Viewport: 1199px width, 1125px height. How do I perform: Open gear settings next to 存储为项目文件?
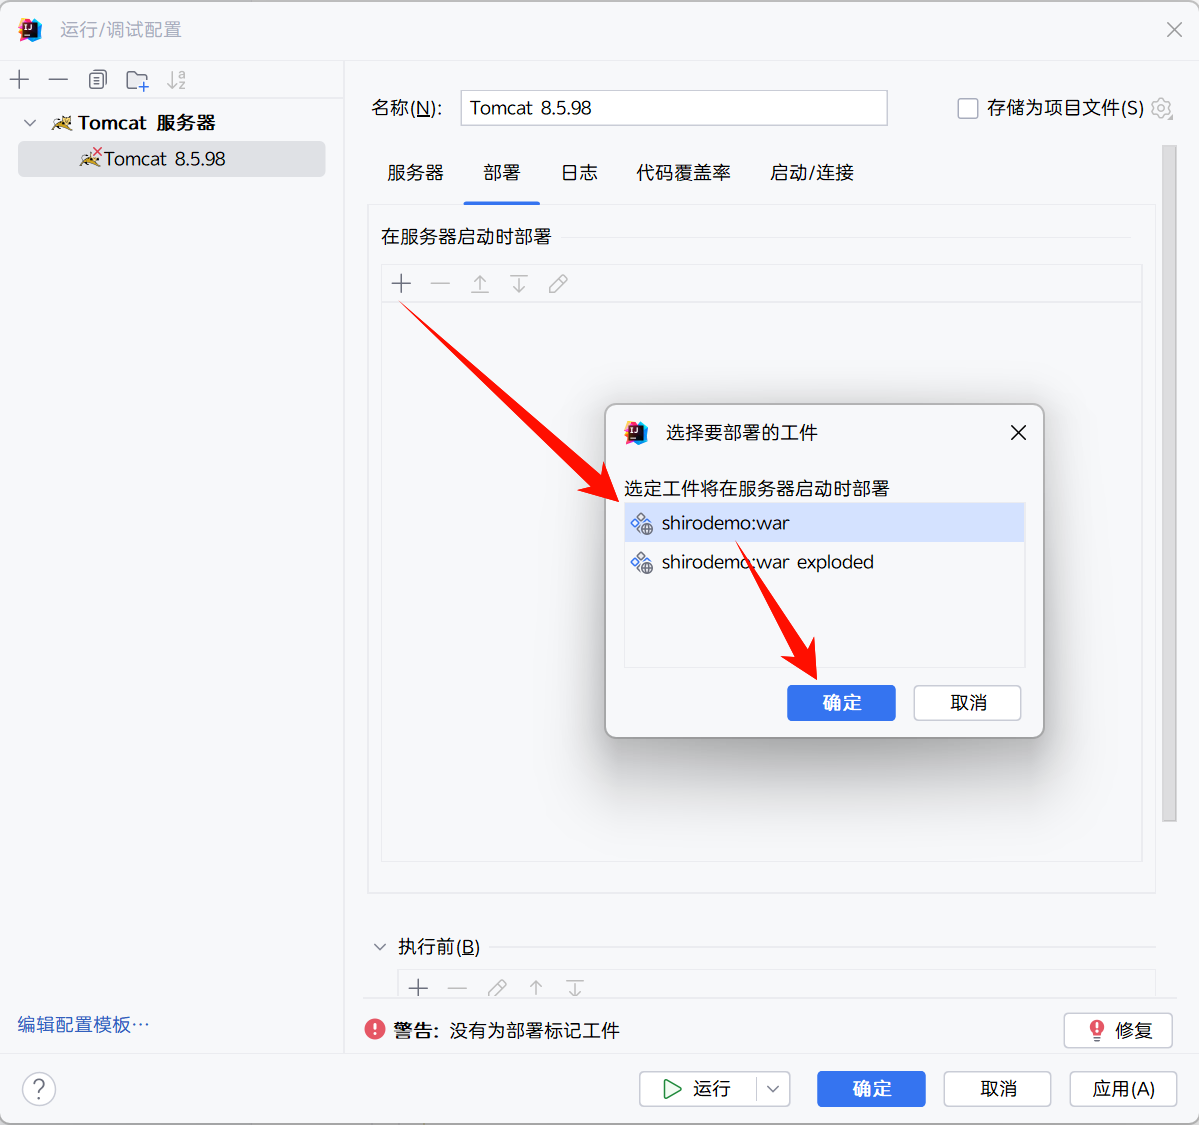click(x=1162, y=109)
